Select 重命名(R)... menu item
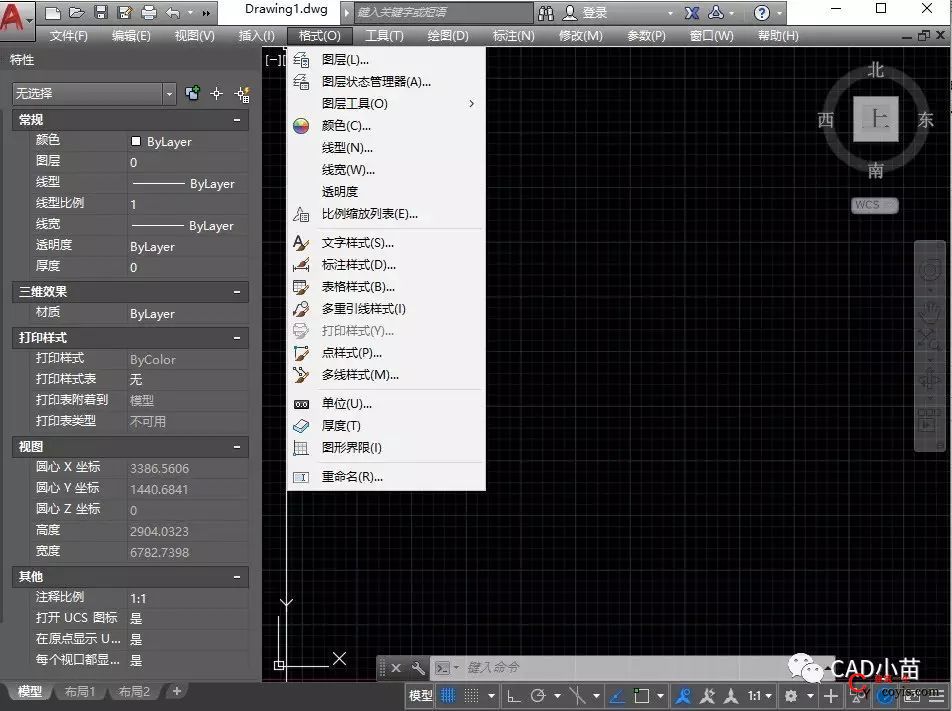The width and height of the screenshot is (952, 711). coord(386,477)
